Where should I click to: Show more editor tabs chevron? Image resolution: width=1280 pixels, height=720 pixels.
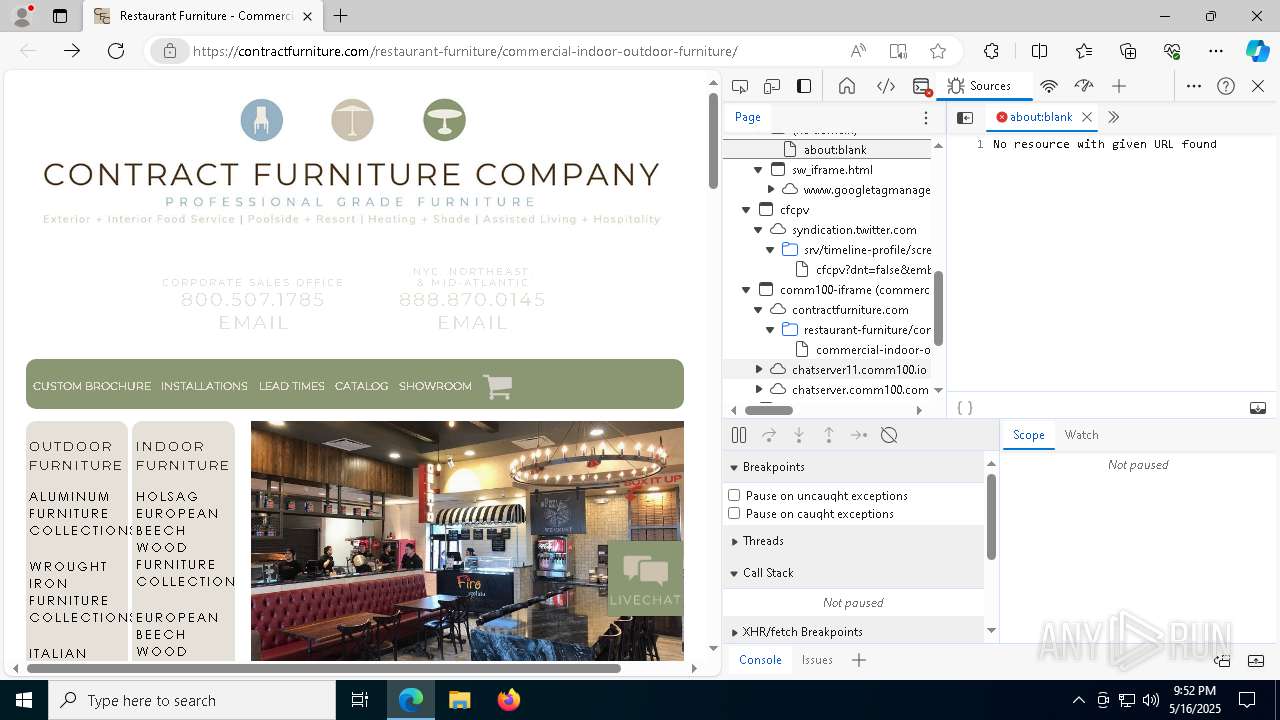click(x=1113, y=117)
